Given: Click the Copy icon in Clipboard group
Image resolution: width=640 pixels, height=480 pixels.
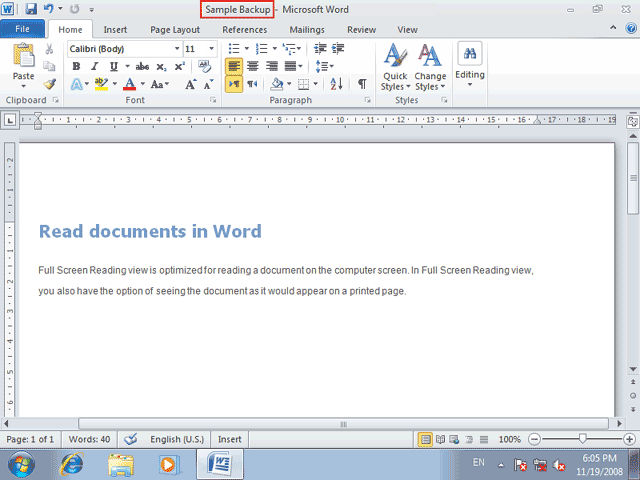Looking at the screenshot, I should (49, 66).
